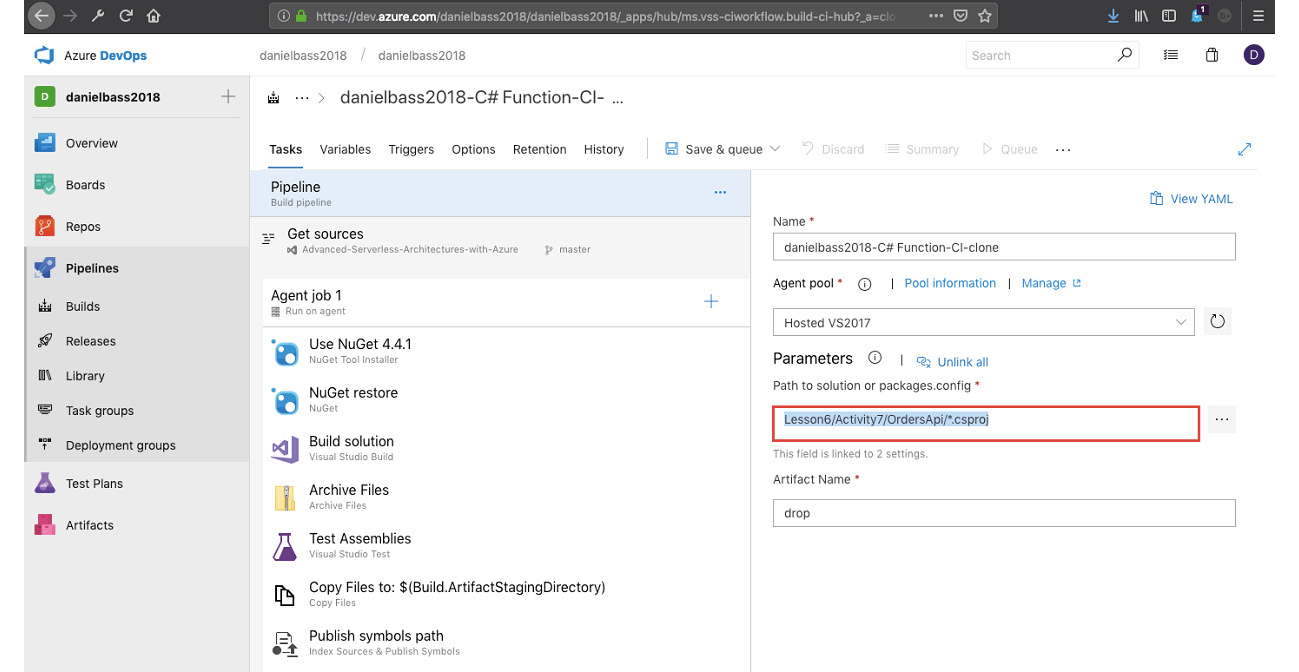Click danielbass2018 organization breadcrumb
The height and width of the screenshot is (672, 1299).
click(x=303, y=55)
